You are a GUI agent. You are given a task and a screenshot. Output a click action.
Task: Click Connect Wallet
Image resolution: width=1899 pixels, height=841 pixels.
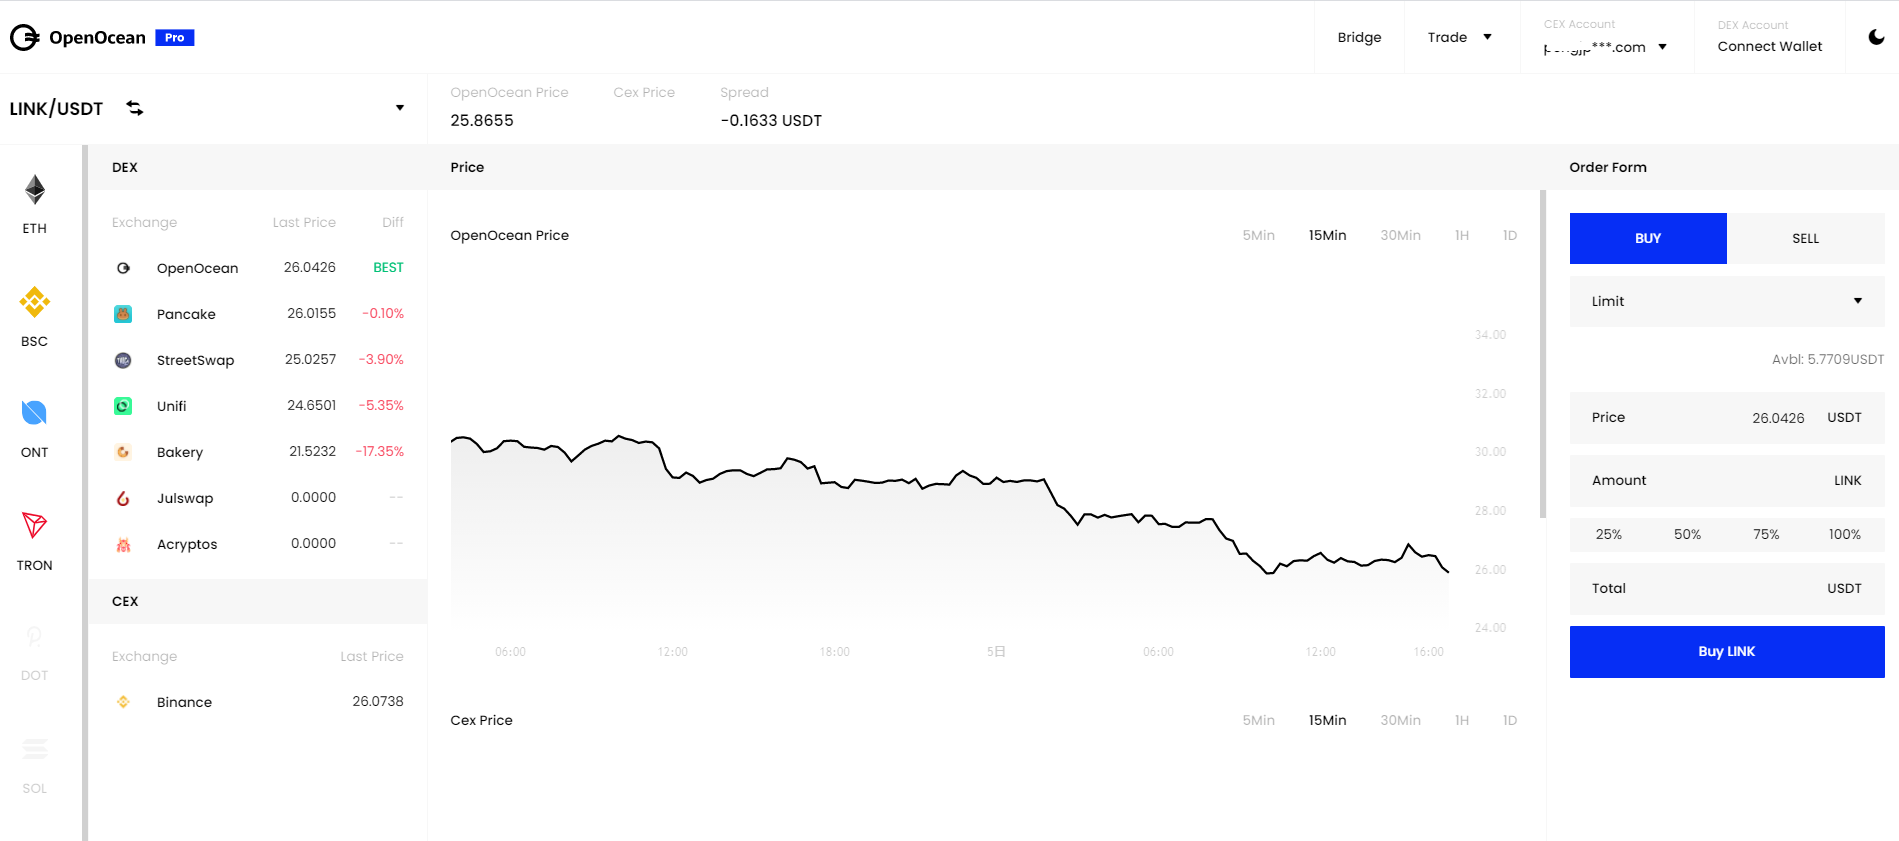[x=1769, y=46]
